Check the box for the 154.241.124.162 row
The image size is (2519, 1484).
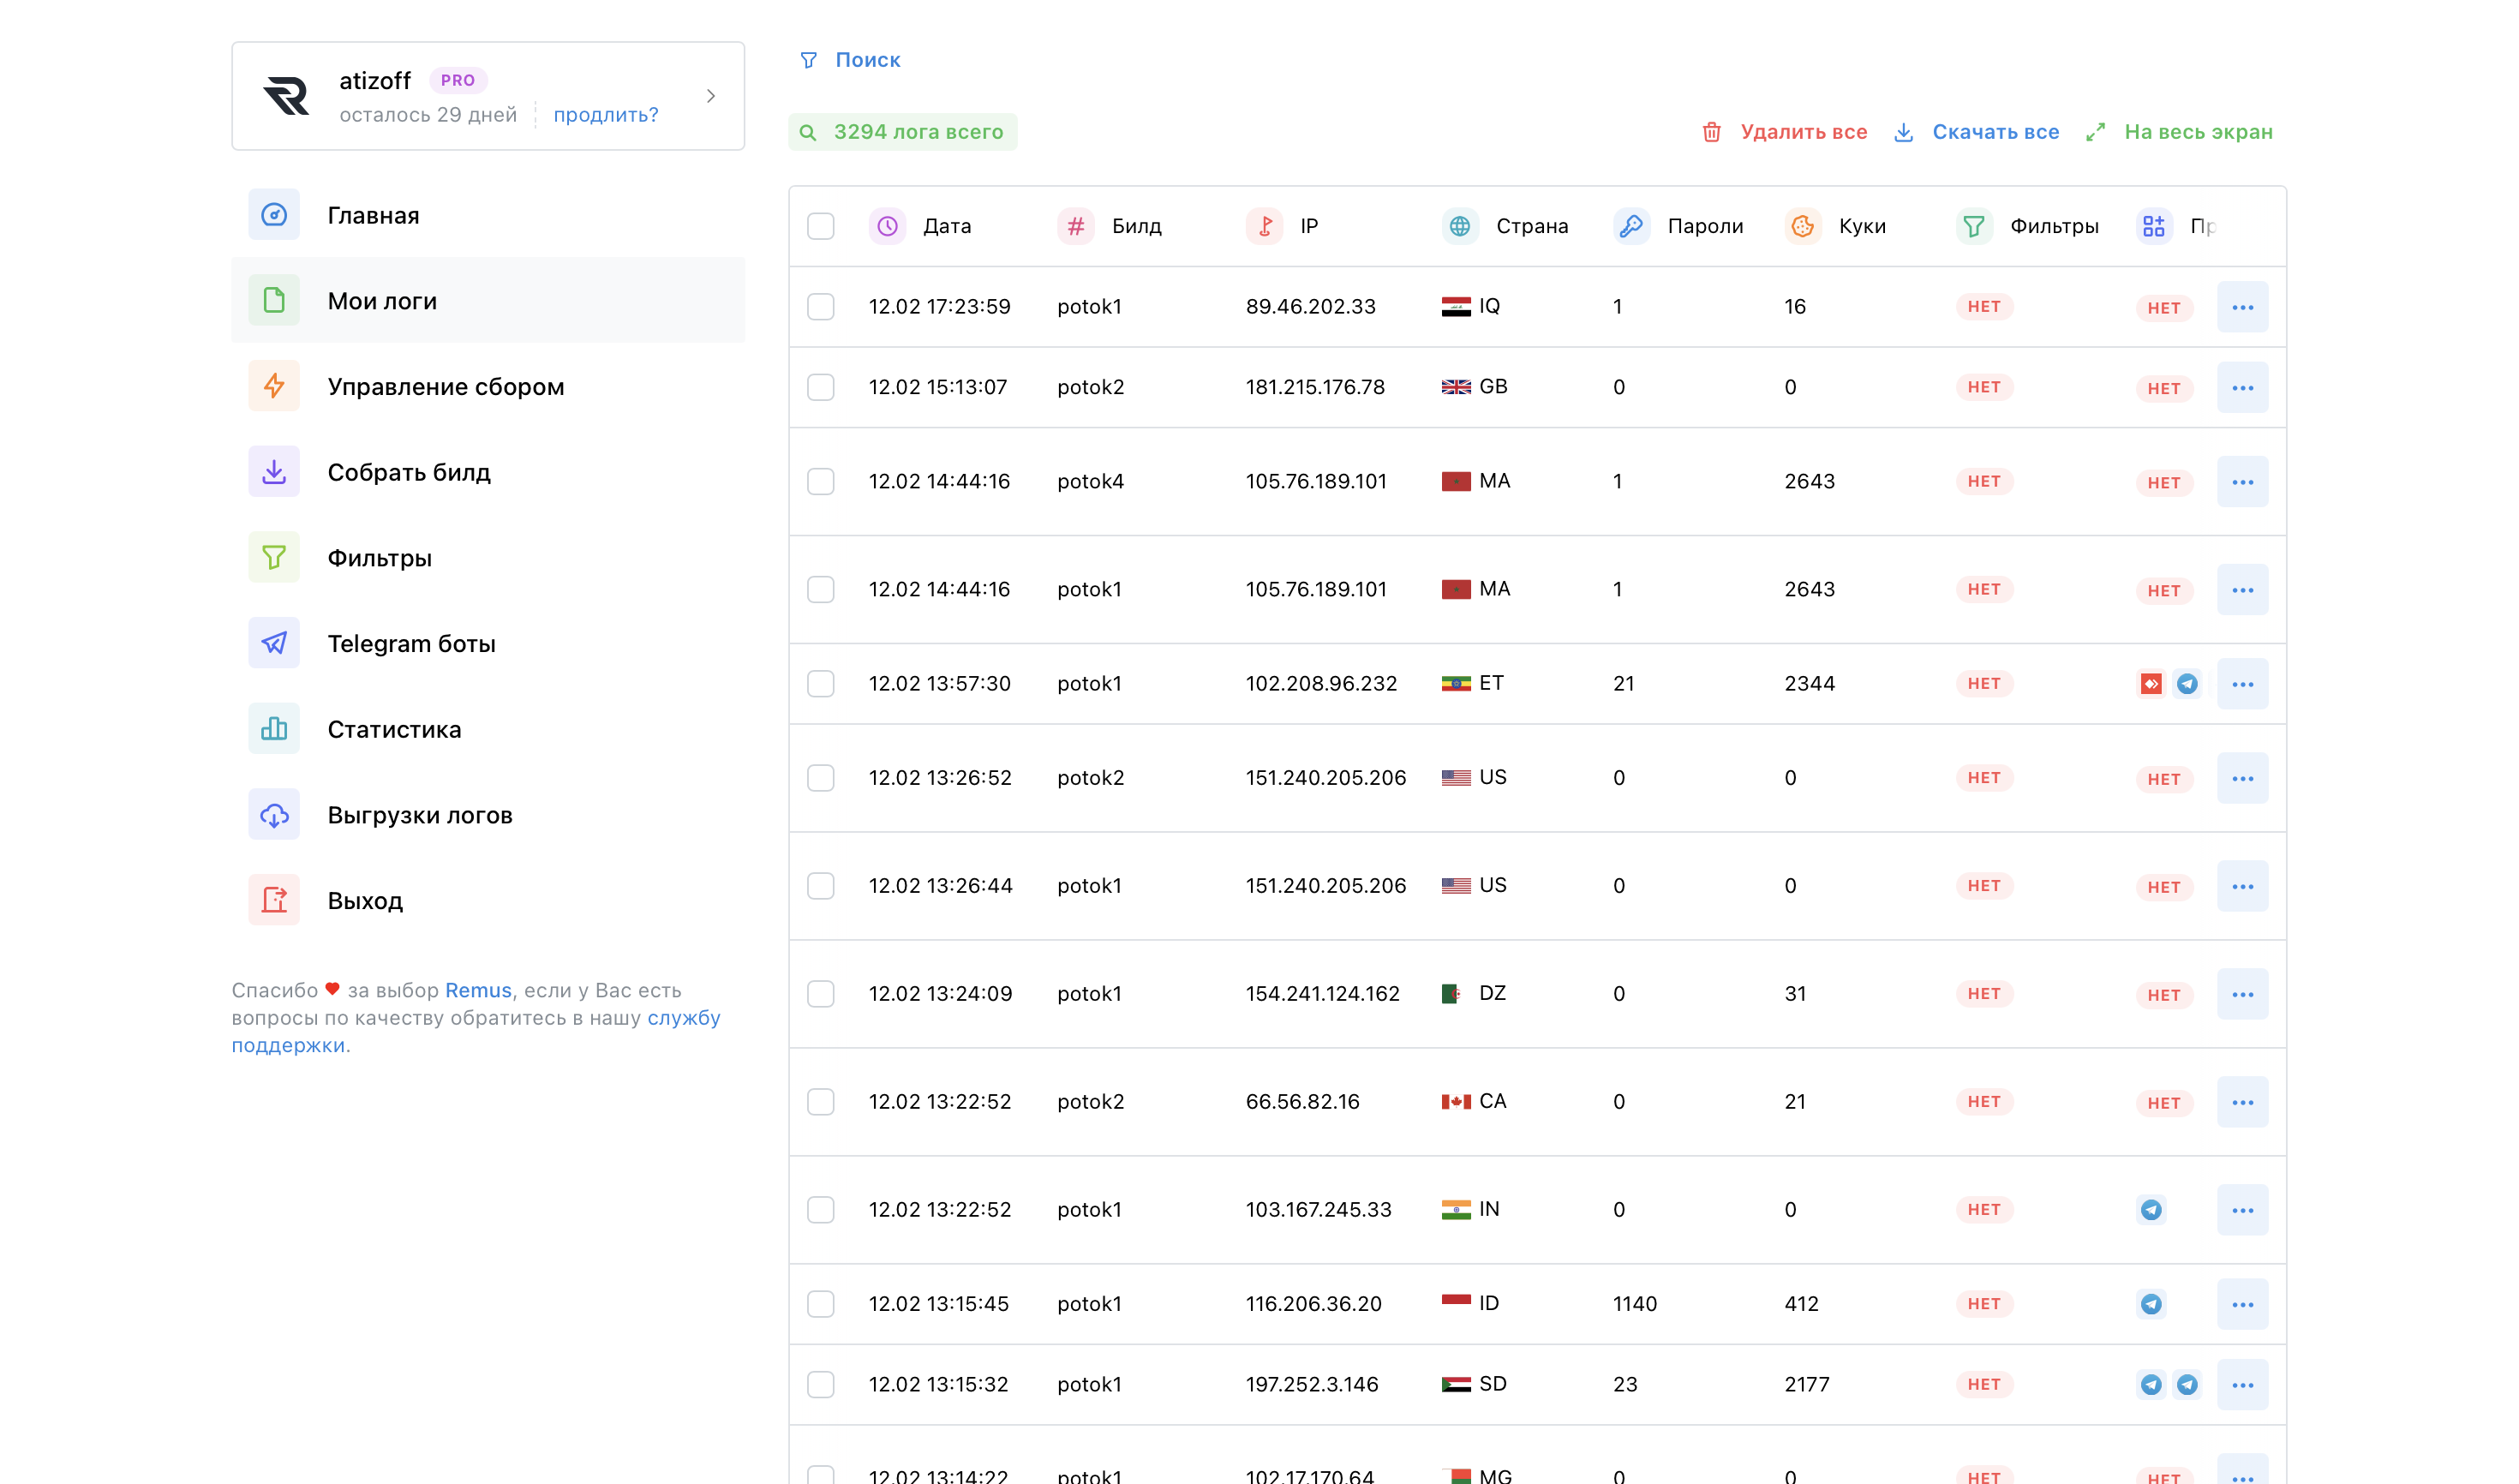[x=821, y=993]
